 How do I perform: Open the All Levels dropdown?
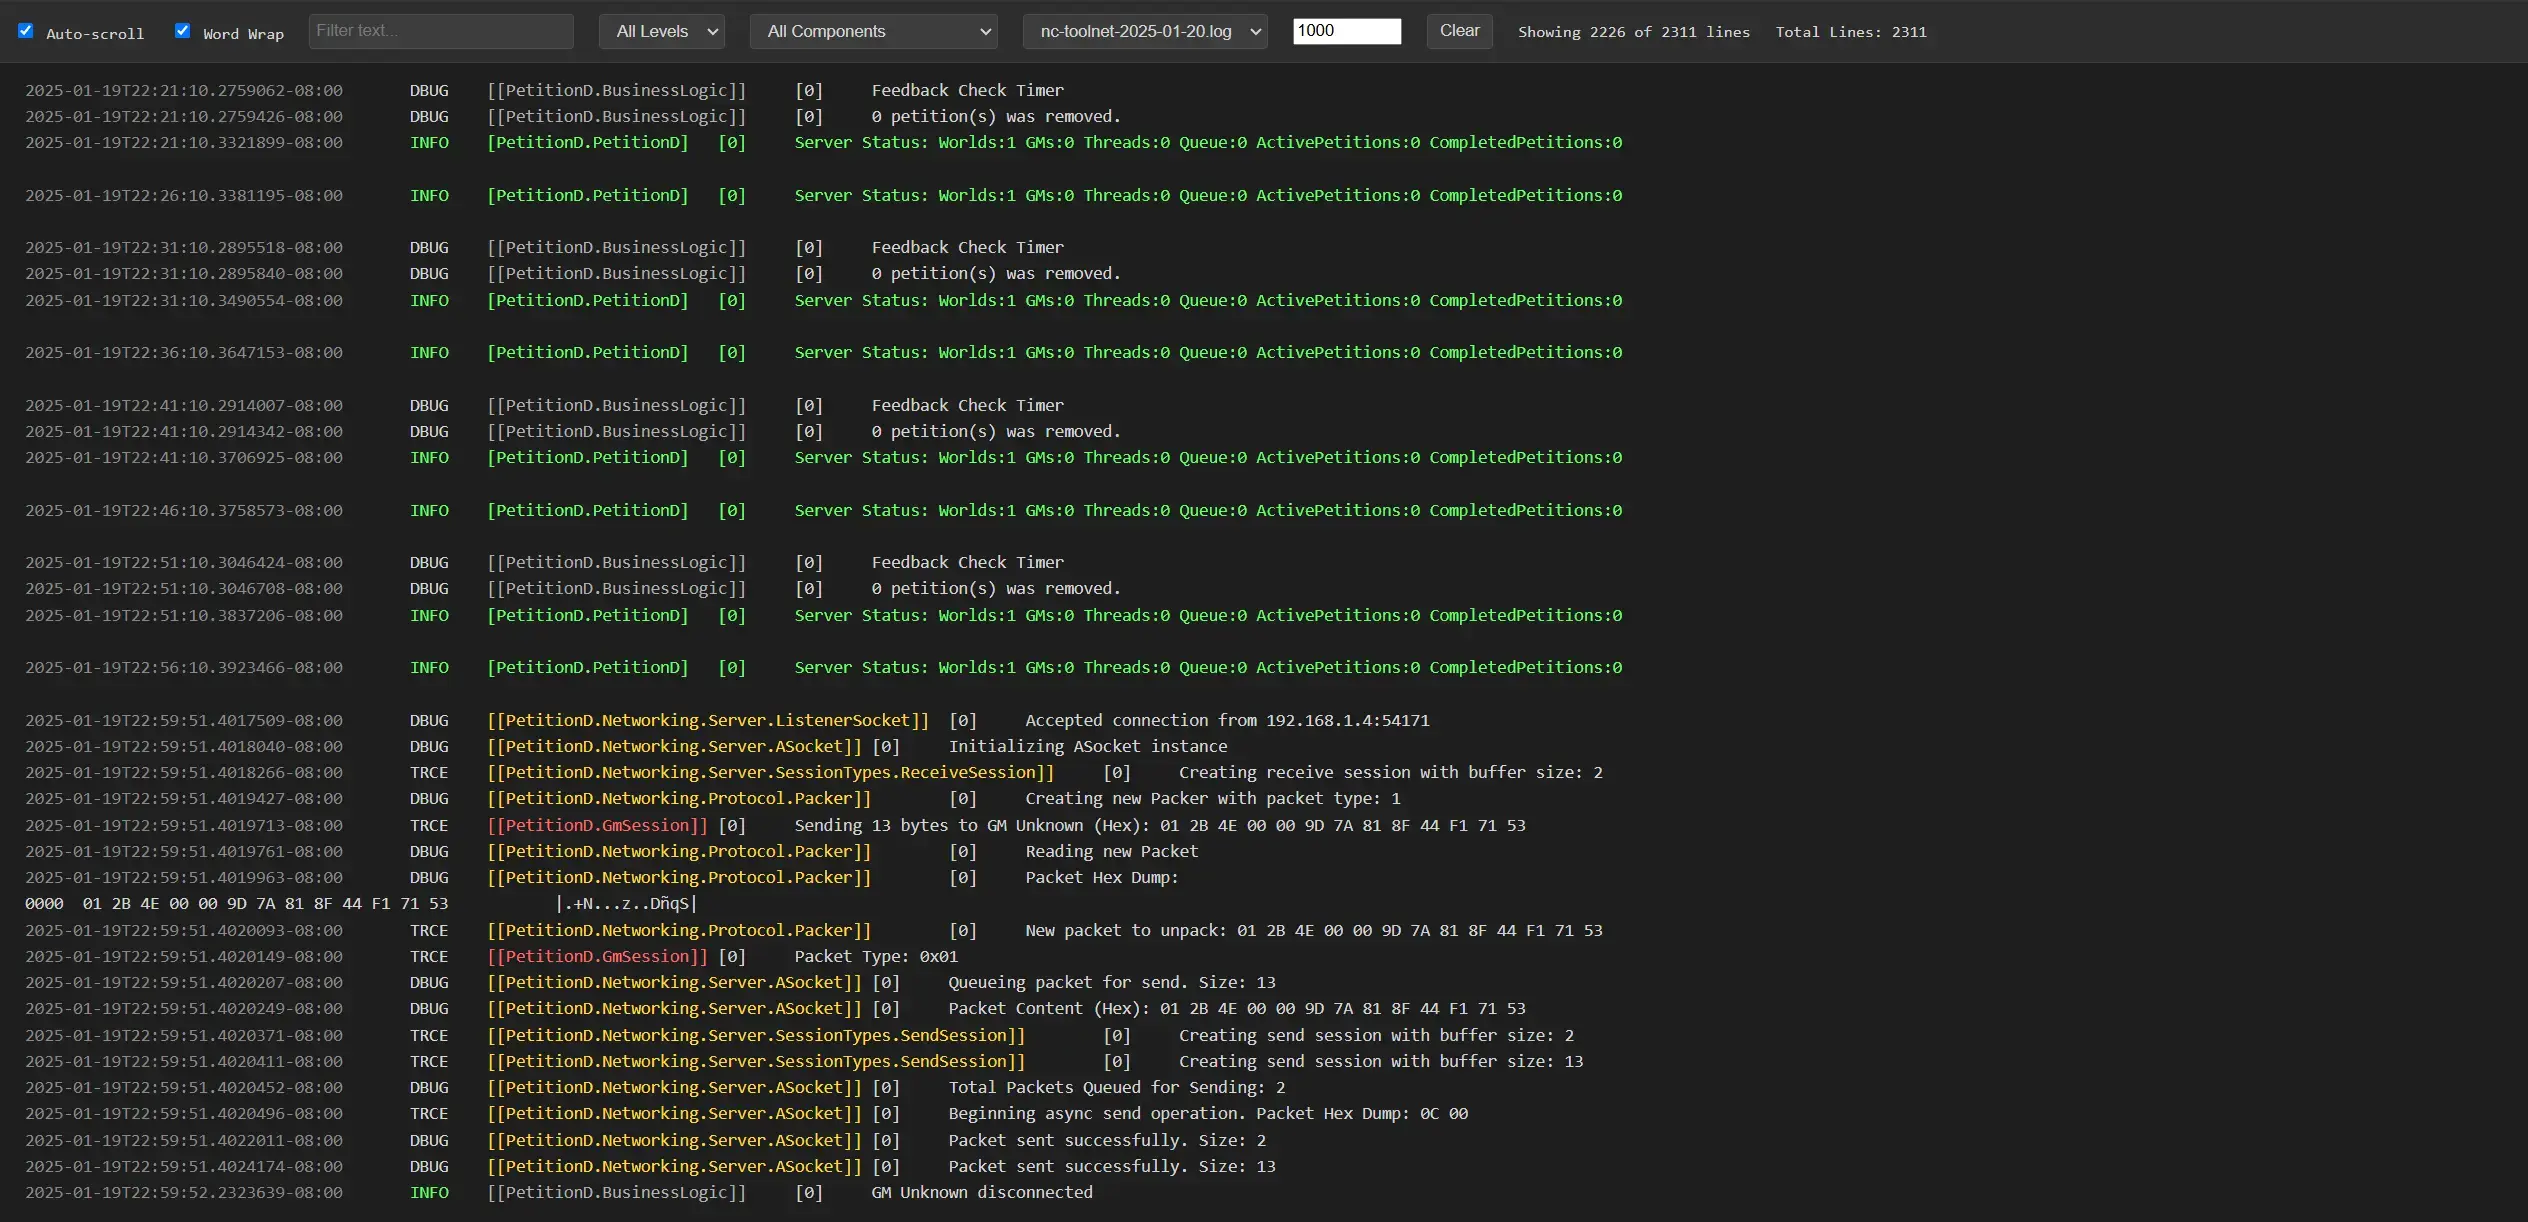tap(662, 31)
